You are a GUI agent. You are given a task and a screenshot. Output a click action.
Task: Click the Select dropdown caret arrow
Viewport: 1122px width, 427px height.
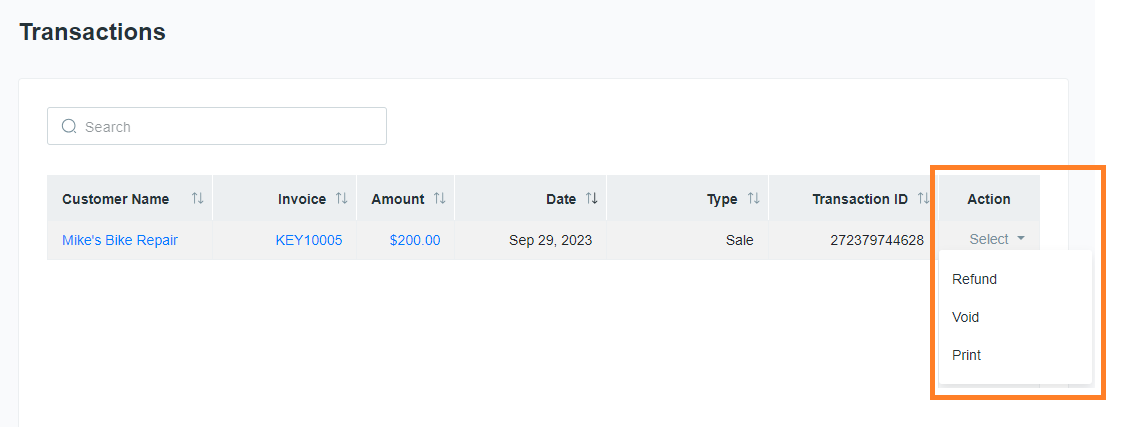[x=1020, y=240]
